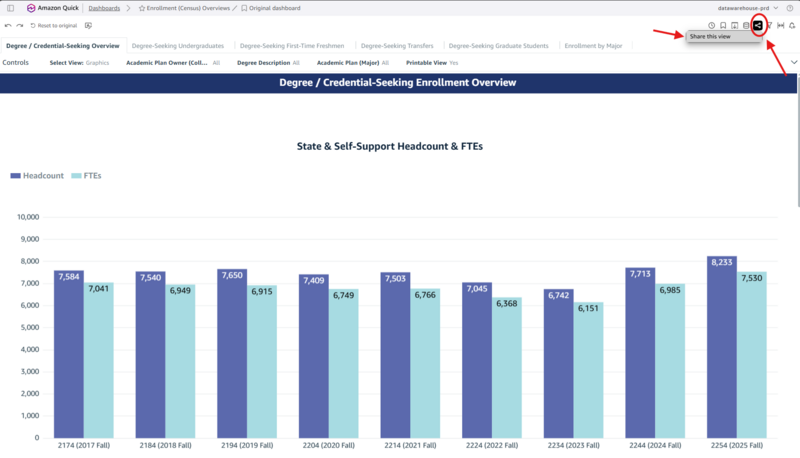Reset dashboard to original

click(54, 26)
